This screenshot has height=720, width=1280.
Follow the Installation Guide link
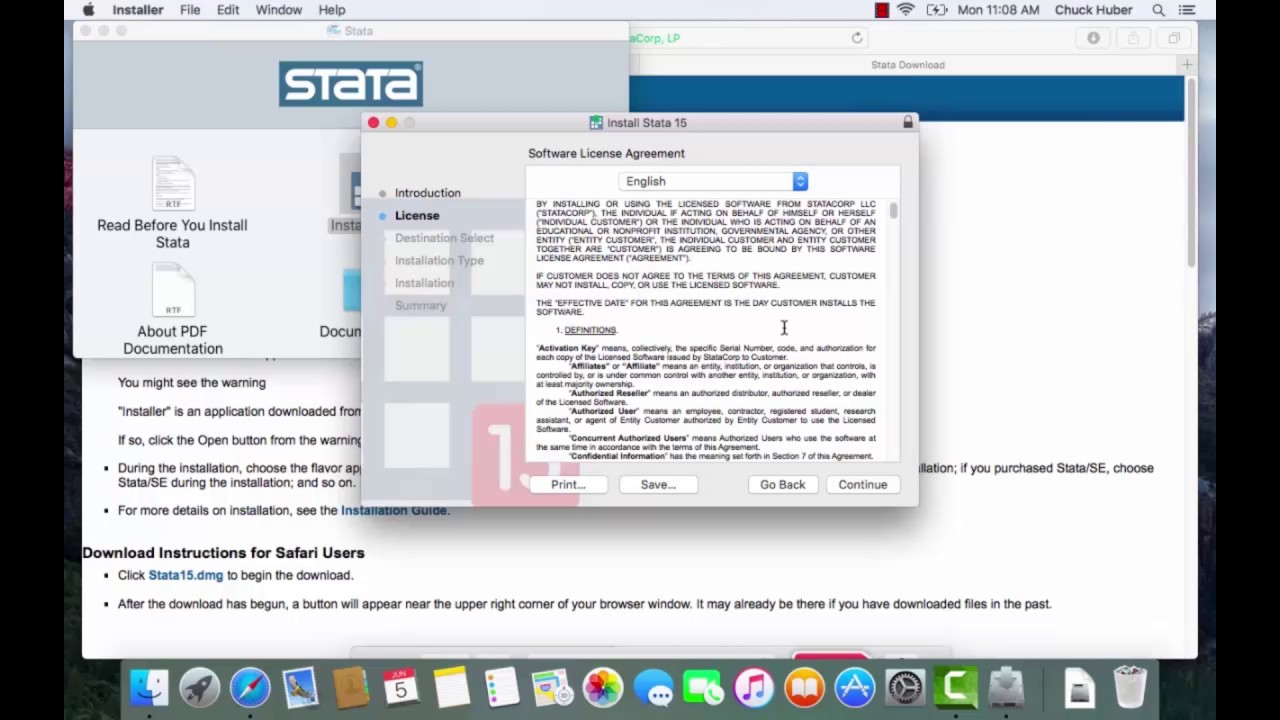(394, 510)
